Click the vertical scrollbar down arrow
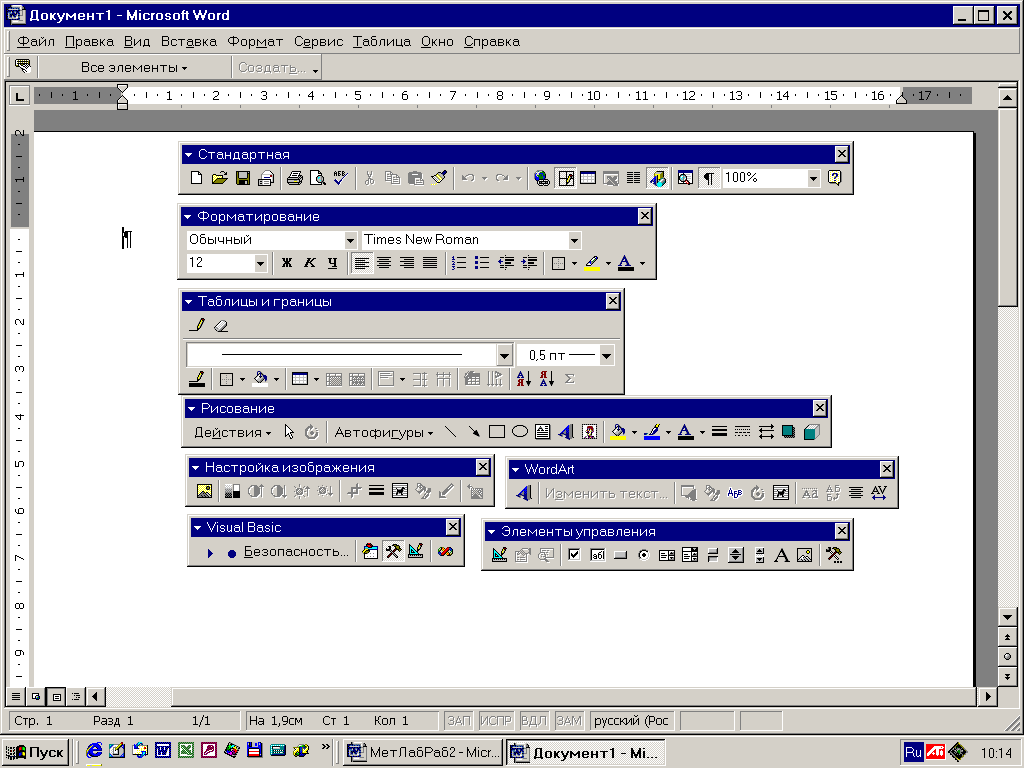The image size is (1024, 768). click(1007, 617)
